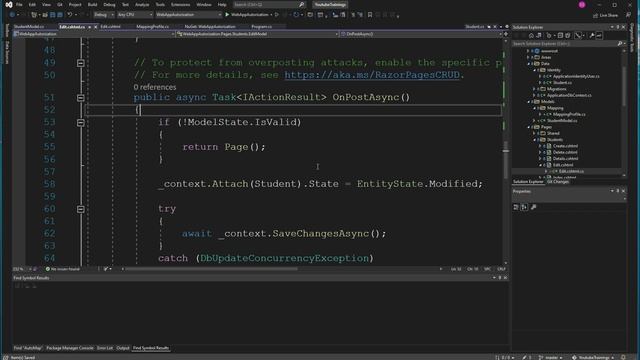Viewport: 640px width, 360px height.
Task: Click the Solution Explorer home icon
Action: pos(531,36)
